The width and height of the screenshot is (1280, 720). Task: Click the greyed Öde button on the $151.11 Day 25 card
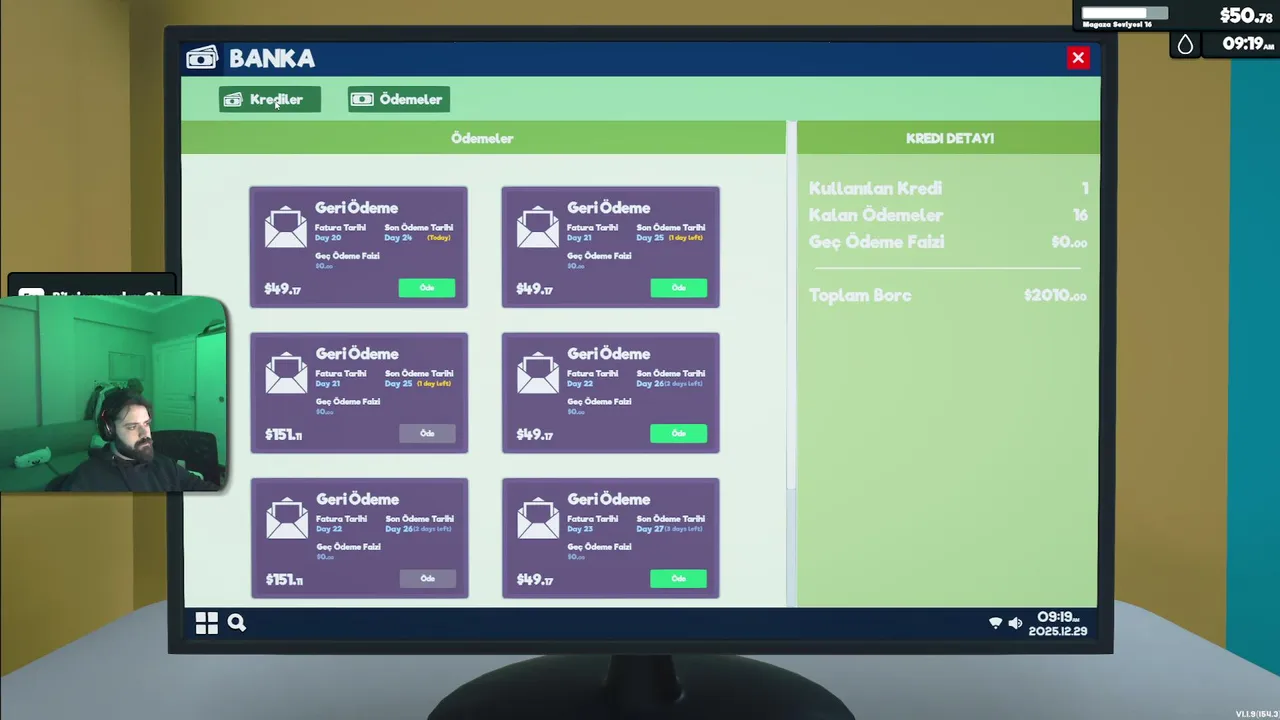click(x=427, y=433)
